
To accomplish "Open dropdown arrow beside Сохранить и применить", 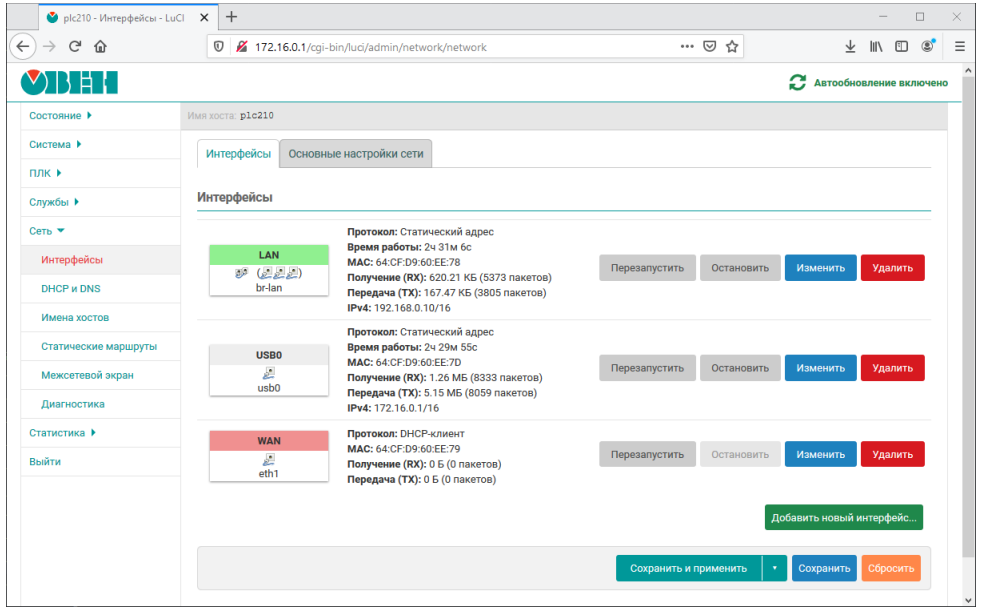I will coord(774,568).
